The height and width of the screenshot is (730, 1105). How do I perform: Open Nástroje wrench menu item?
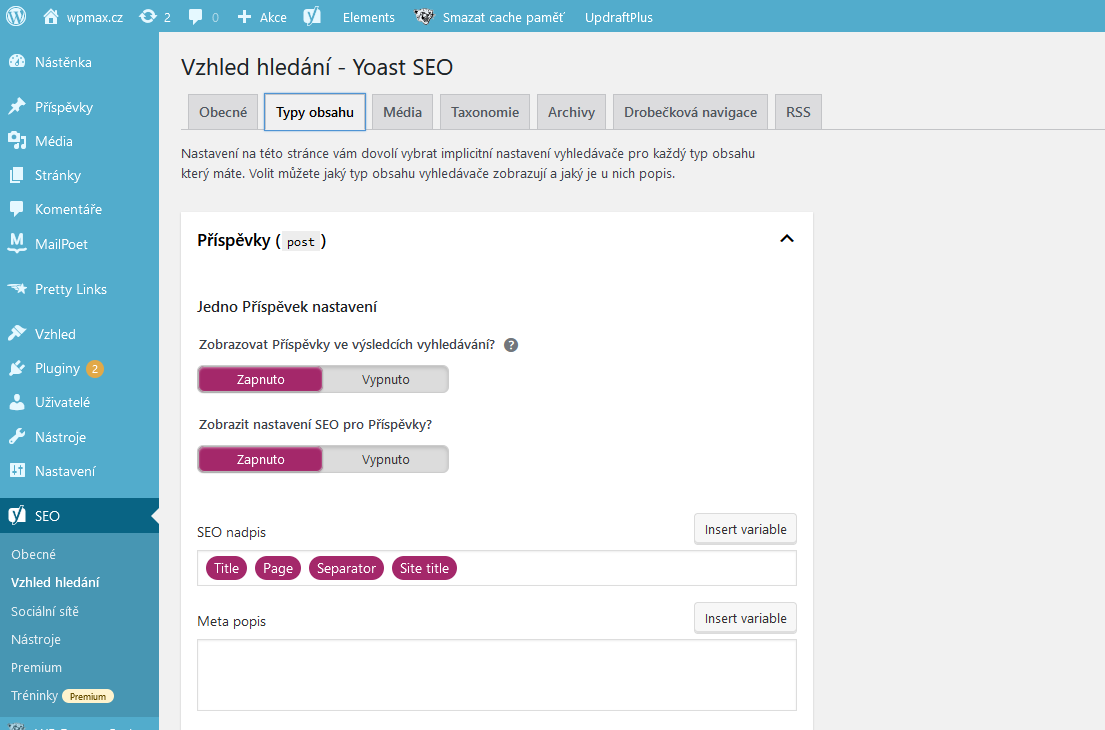[x=60, y=437]
